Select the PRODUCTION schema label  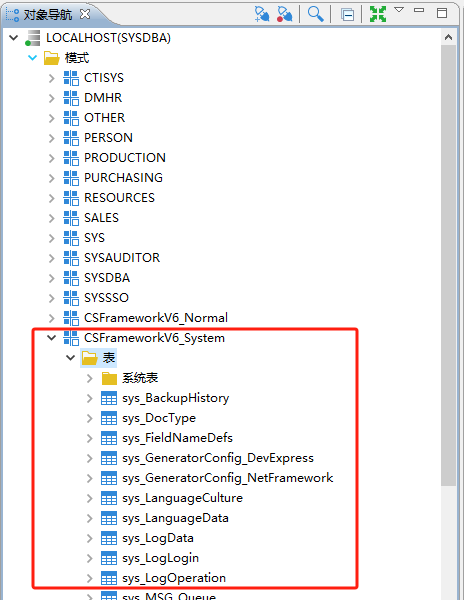[125, 158]
